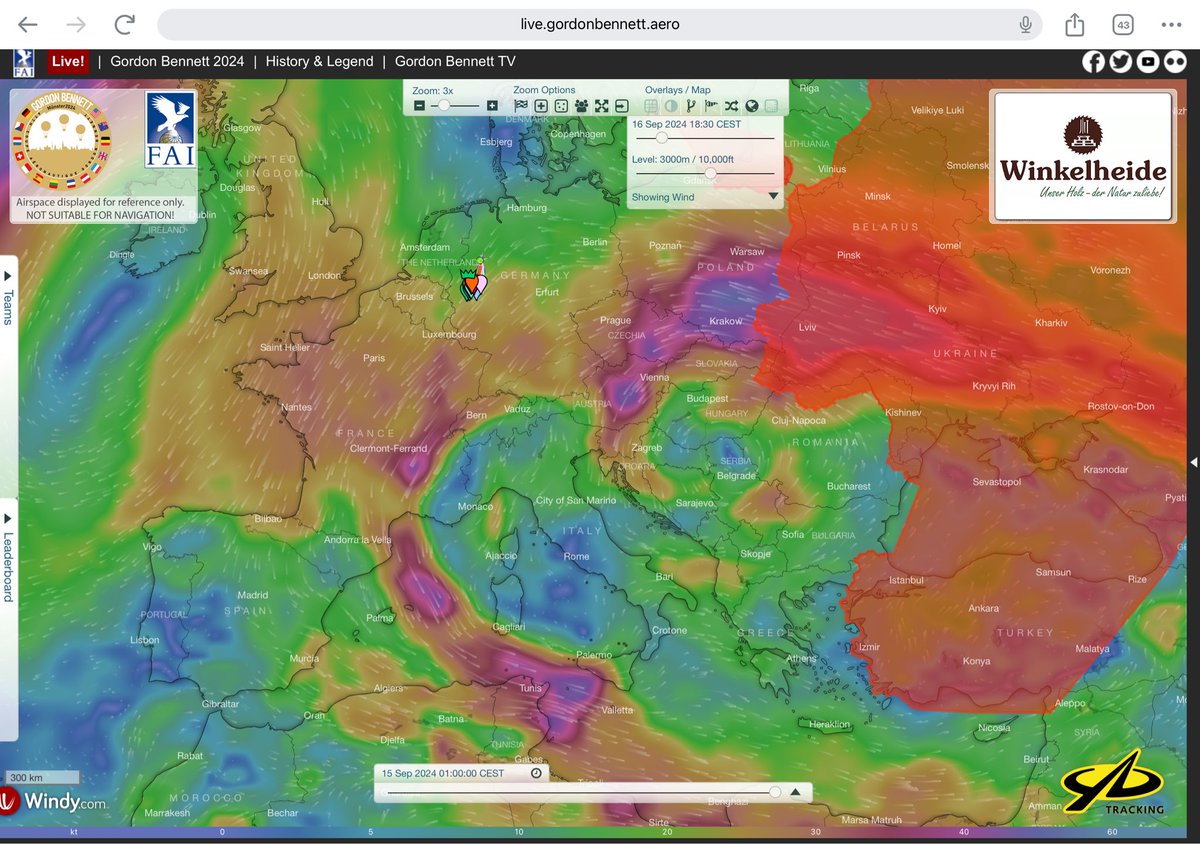Click the Gordon Bennett event badge

click(62, 141)
